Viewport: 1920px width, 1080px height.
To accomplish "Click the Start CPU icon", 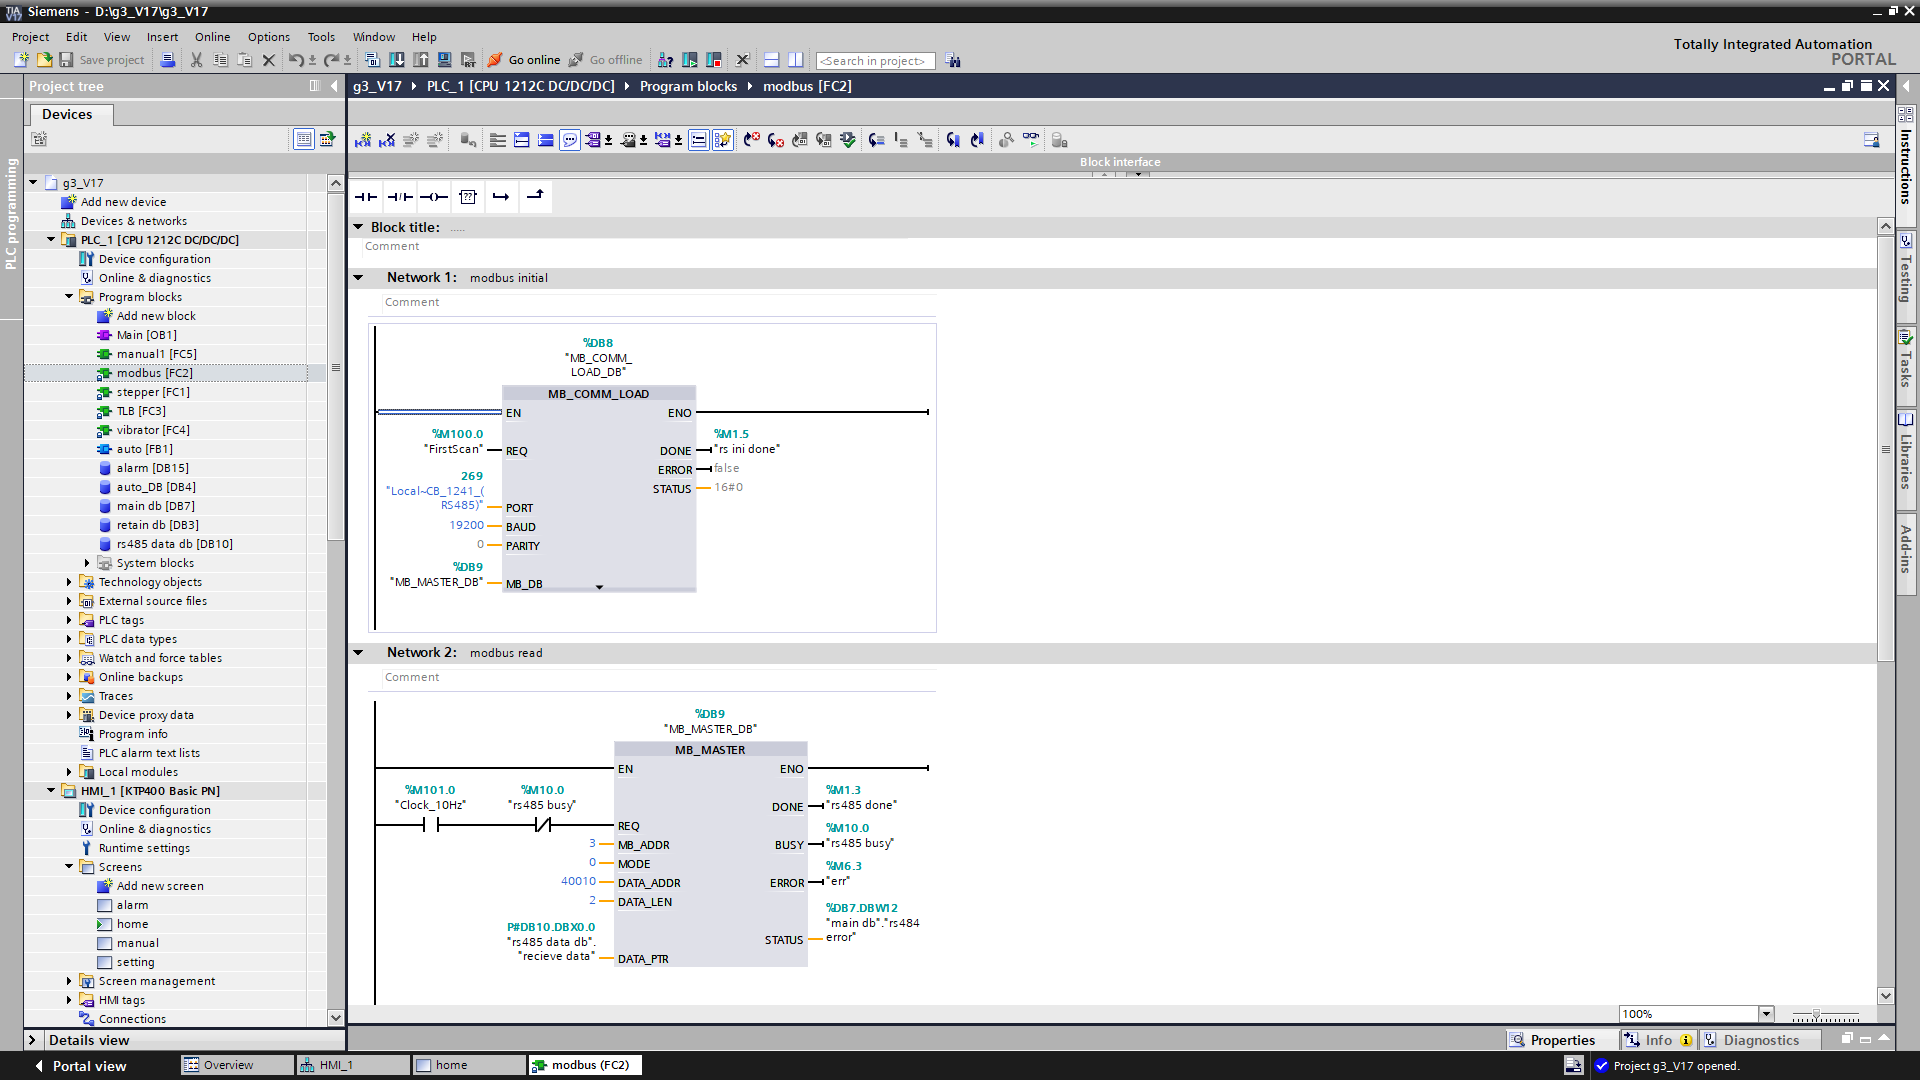I will [x=690, y=60].
